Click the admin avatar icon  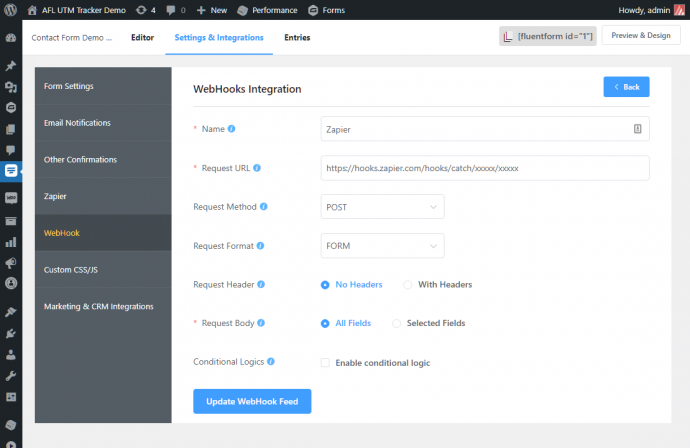(x=679, y=10)
